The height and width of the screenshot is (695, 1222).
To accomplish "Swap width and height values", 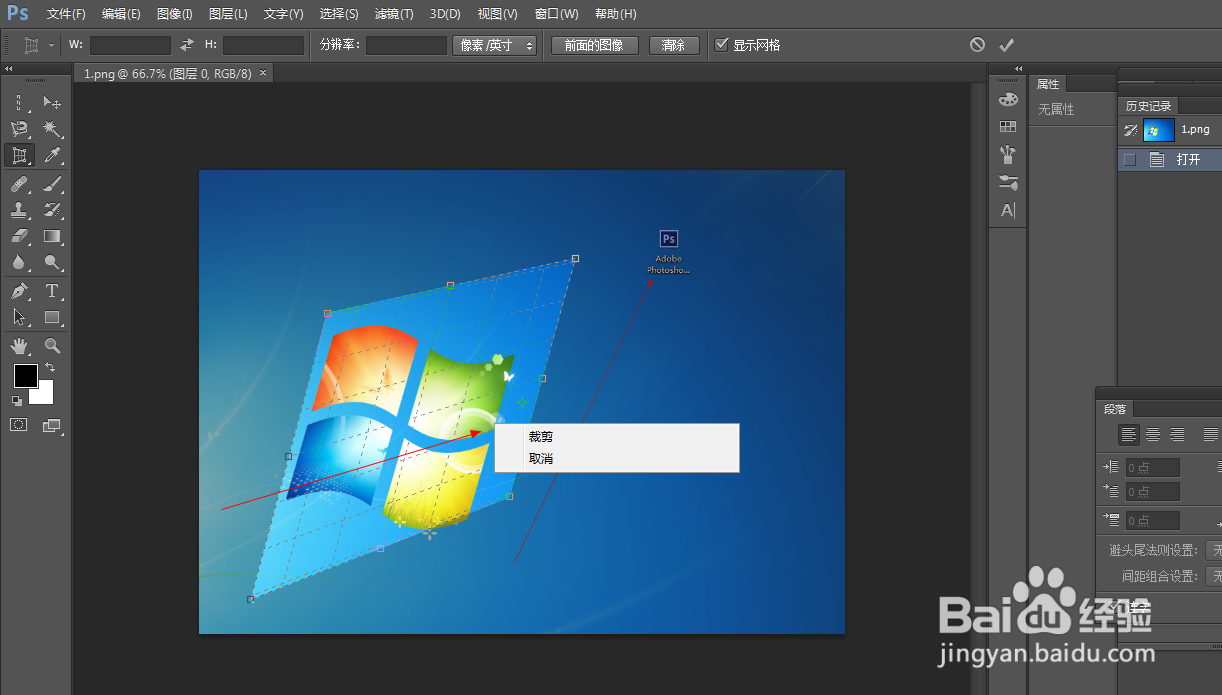I will click(187, 44).
